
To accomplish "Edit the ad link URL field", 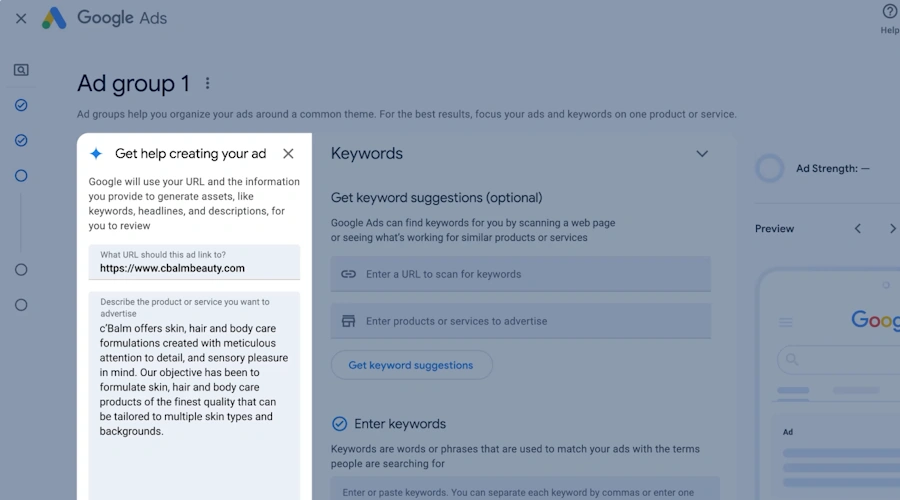I will point(193,268).
